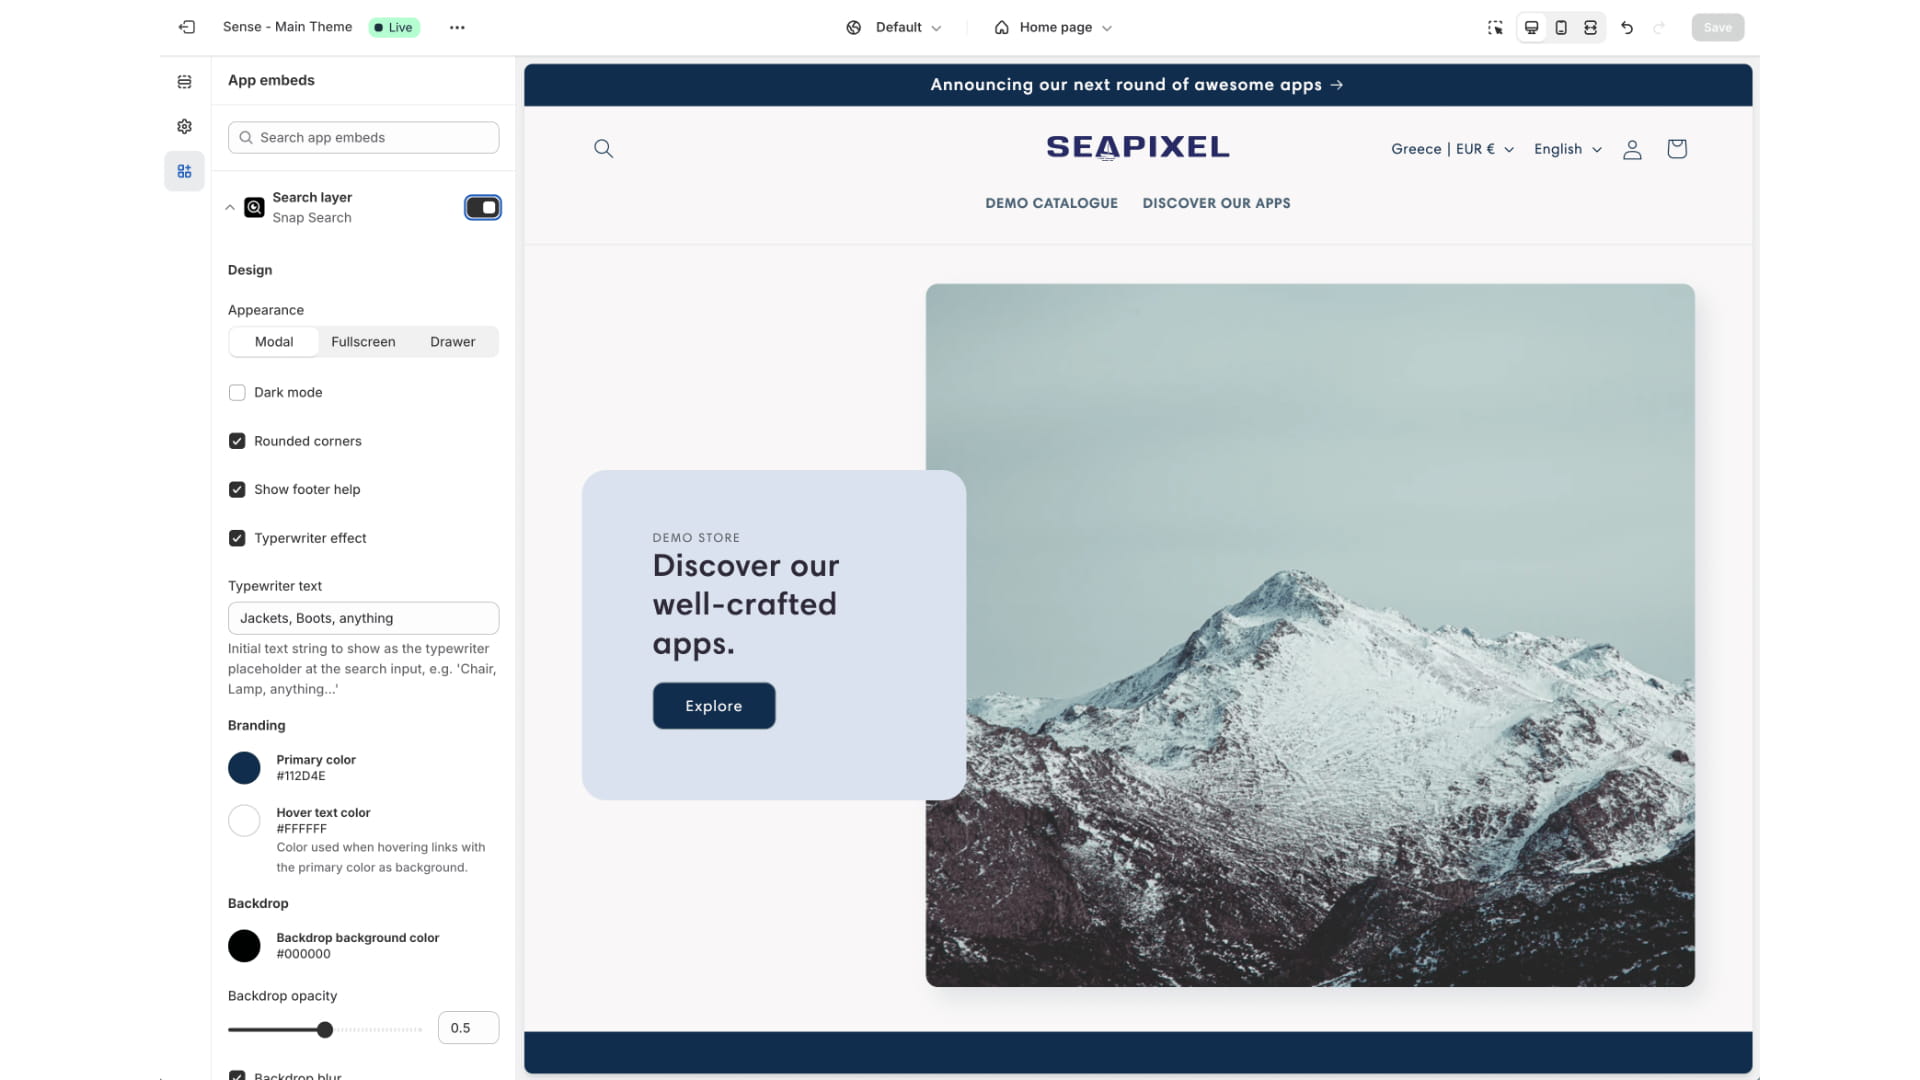Screen dimensions: 1920x1080
Task: Expand the Default viewport dropdown
Action: pyautogui.click(x=894, y=26)
